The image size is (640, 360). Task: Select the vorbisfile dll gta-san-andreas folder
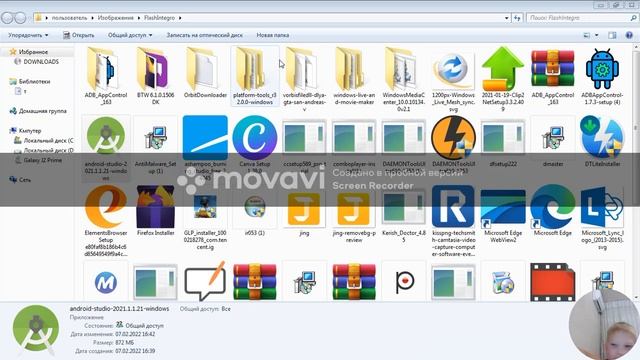304,79
